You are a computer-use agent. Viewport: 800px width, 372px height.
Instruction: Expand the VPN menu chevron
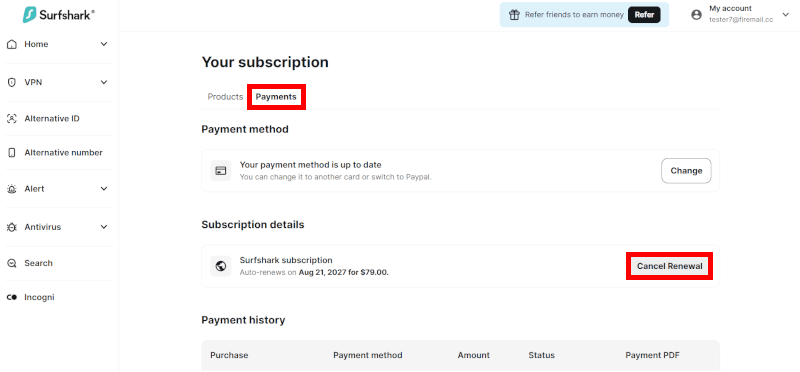tap(104, 83)
